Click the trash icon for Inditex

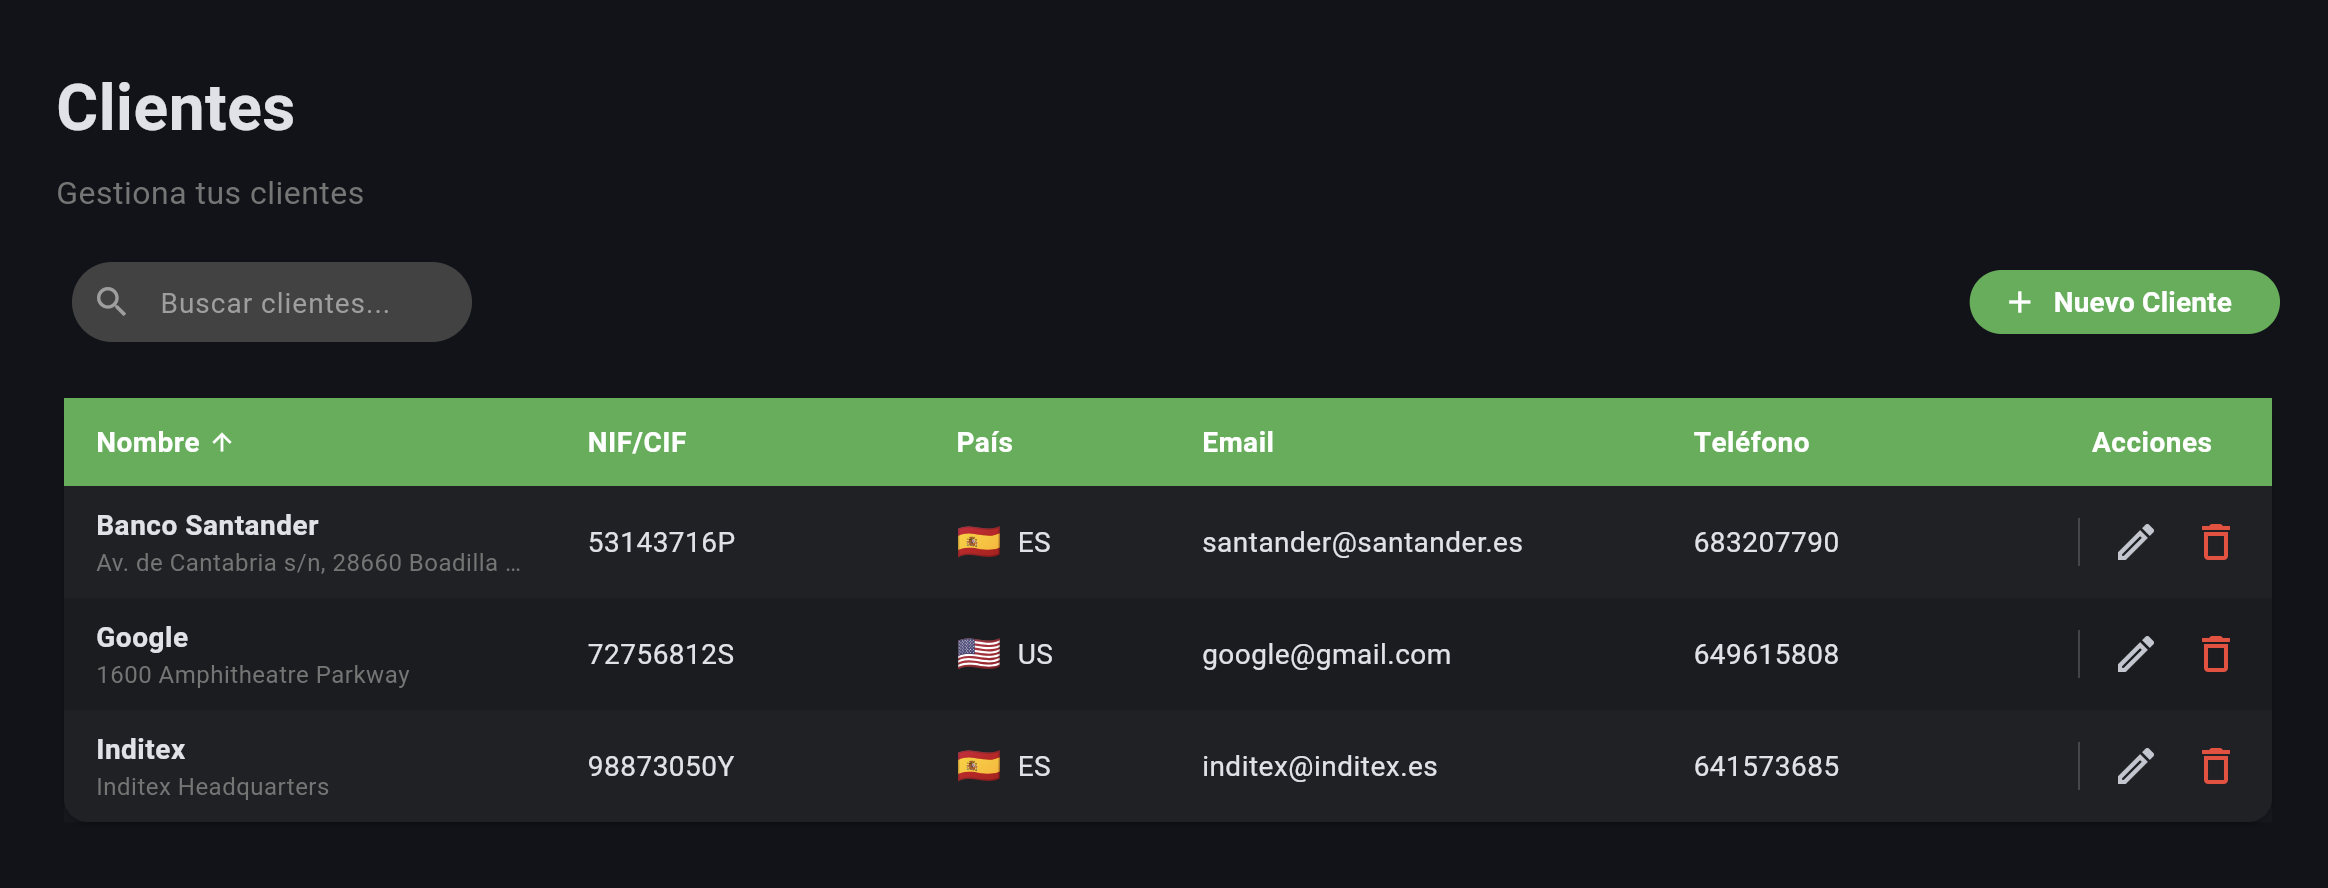tap(2215, 766)
